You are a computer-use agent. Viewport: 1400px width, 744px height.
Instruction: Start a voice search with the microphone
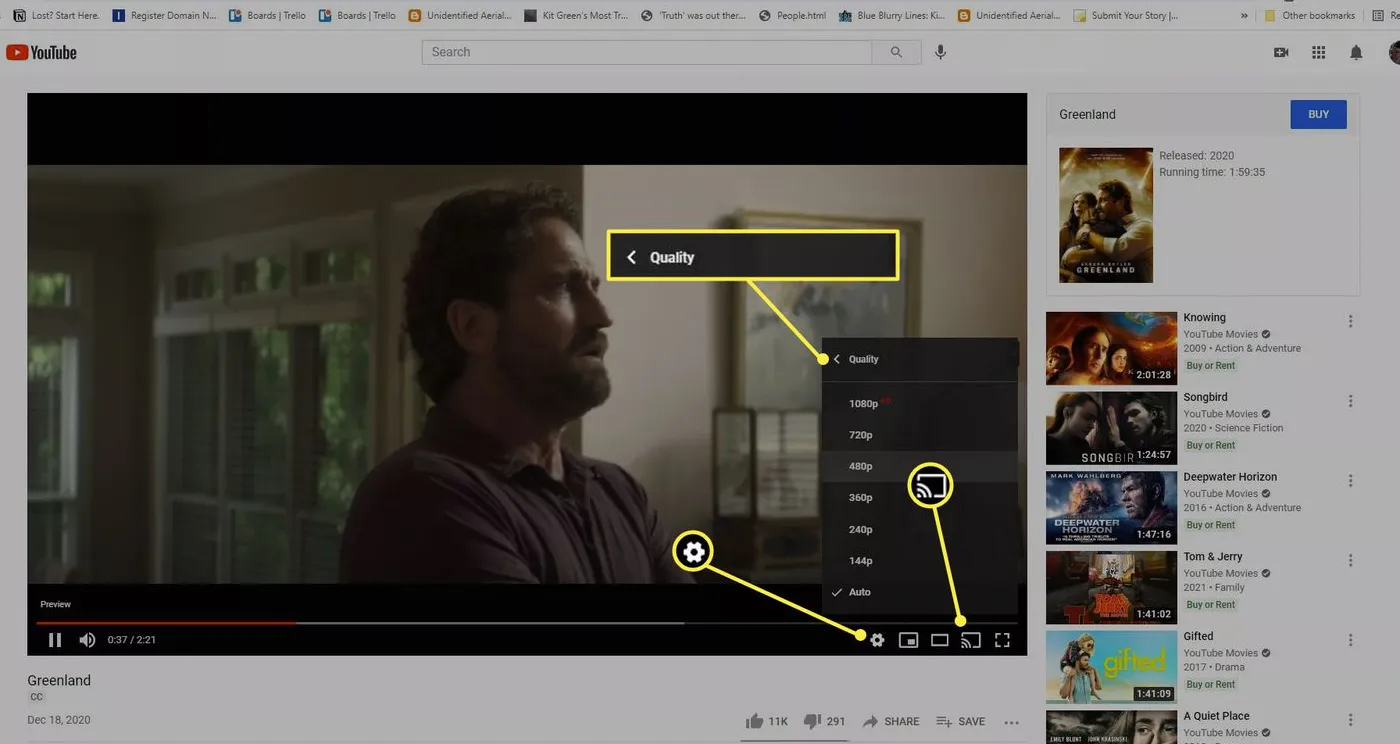click(939, 51)
